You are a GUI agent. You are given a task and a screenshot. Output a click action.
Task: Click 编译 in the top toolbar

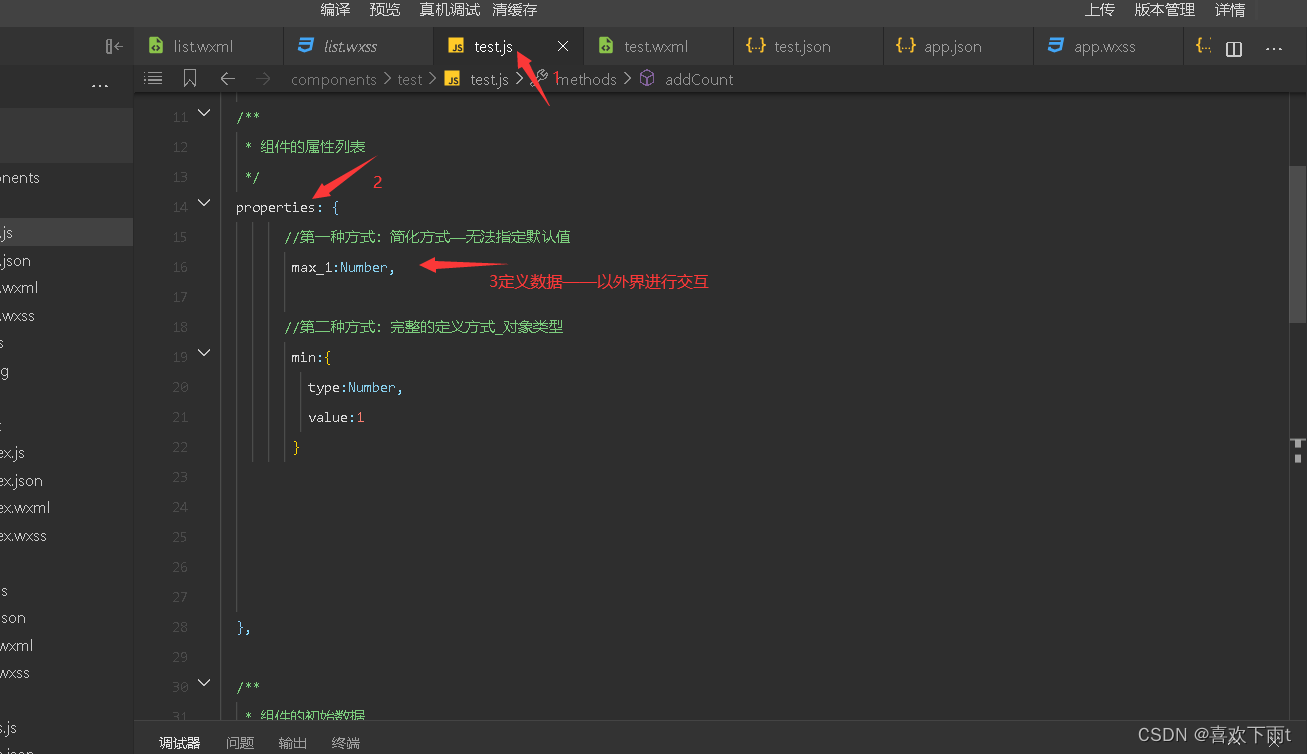click(x=335, y=10)
